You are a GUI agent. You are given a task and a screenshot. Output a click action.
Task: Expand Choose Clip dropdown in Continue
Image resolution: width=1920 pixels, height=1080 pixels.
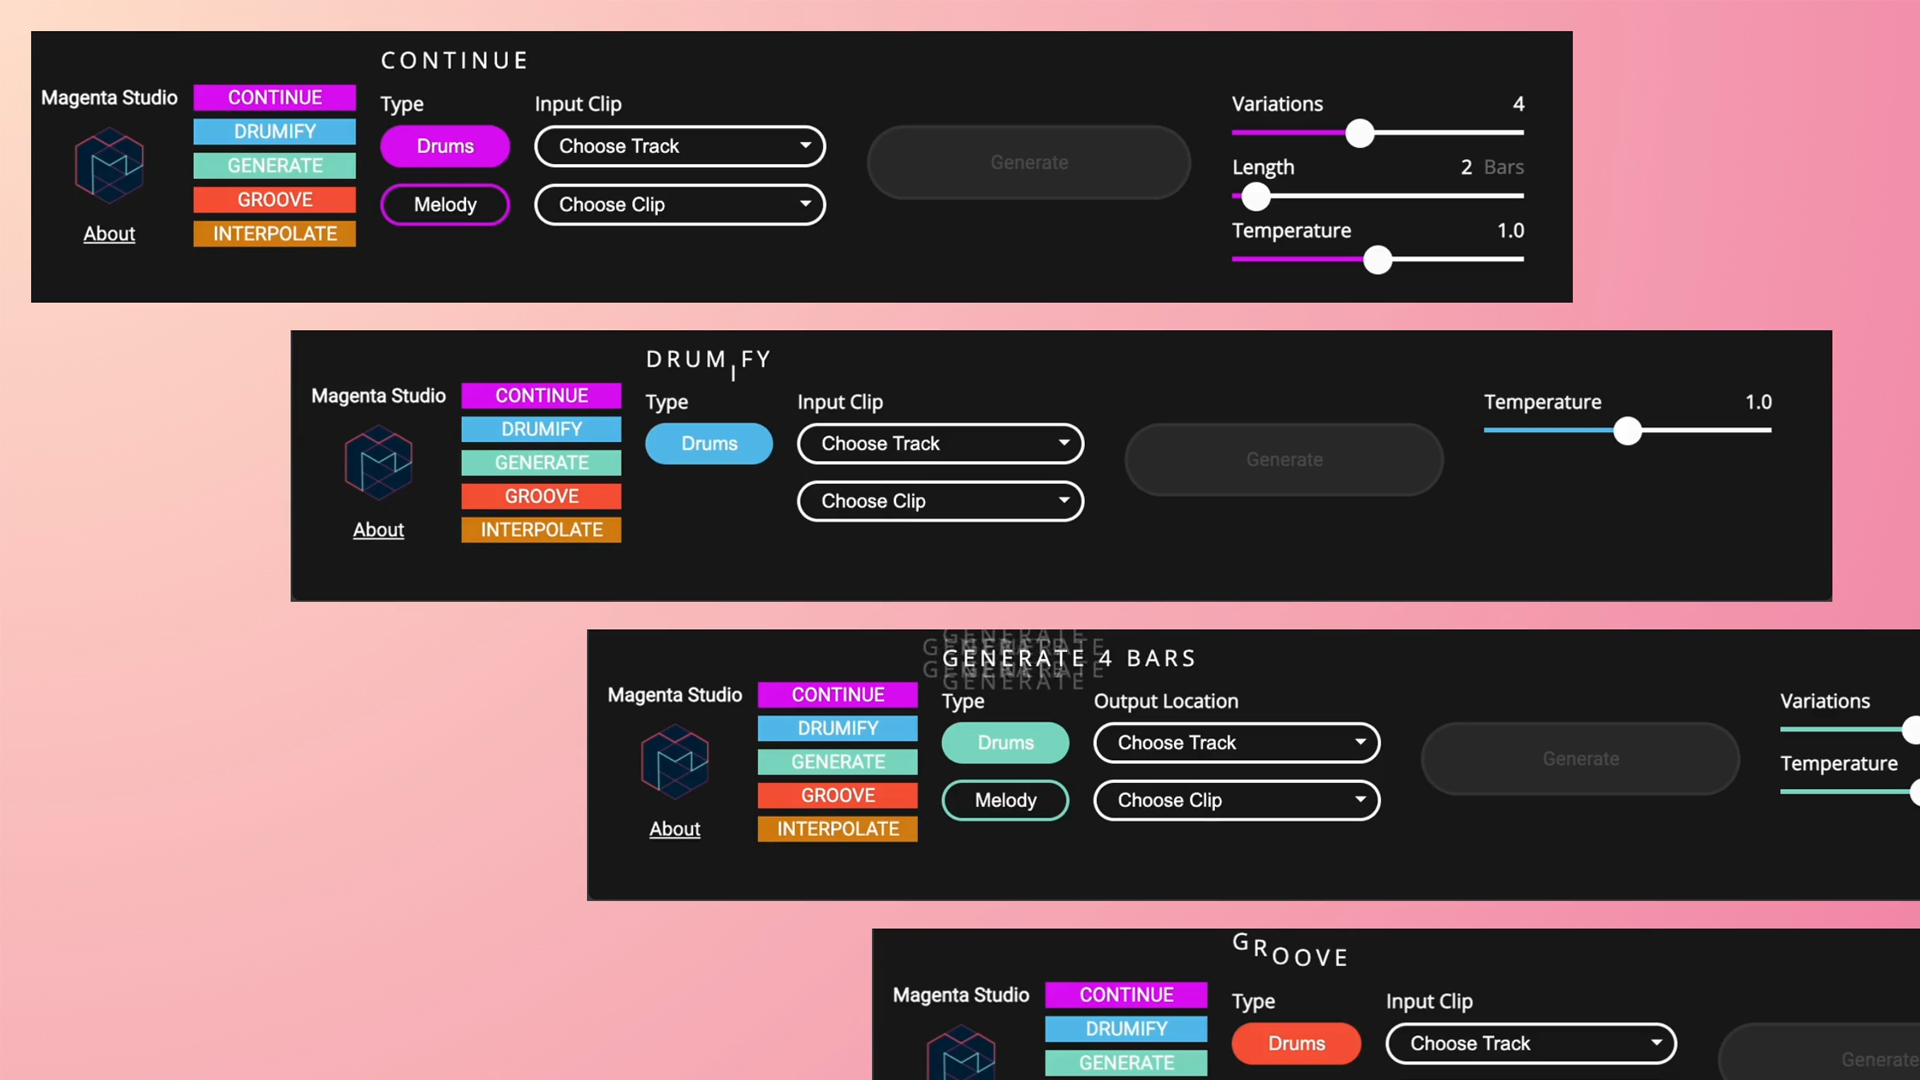point(679,204)
